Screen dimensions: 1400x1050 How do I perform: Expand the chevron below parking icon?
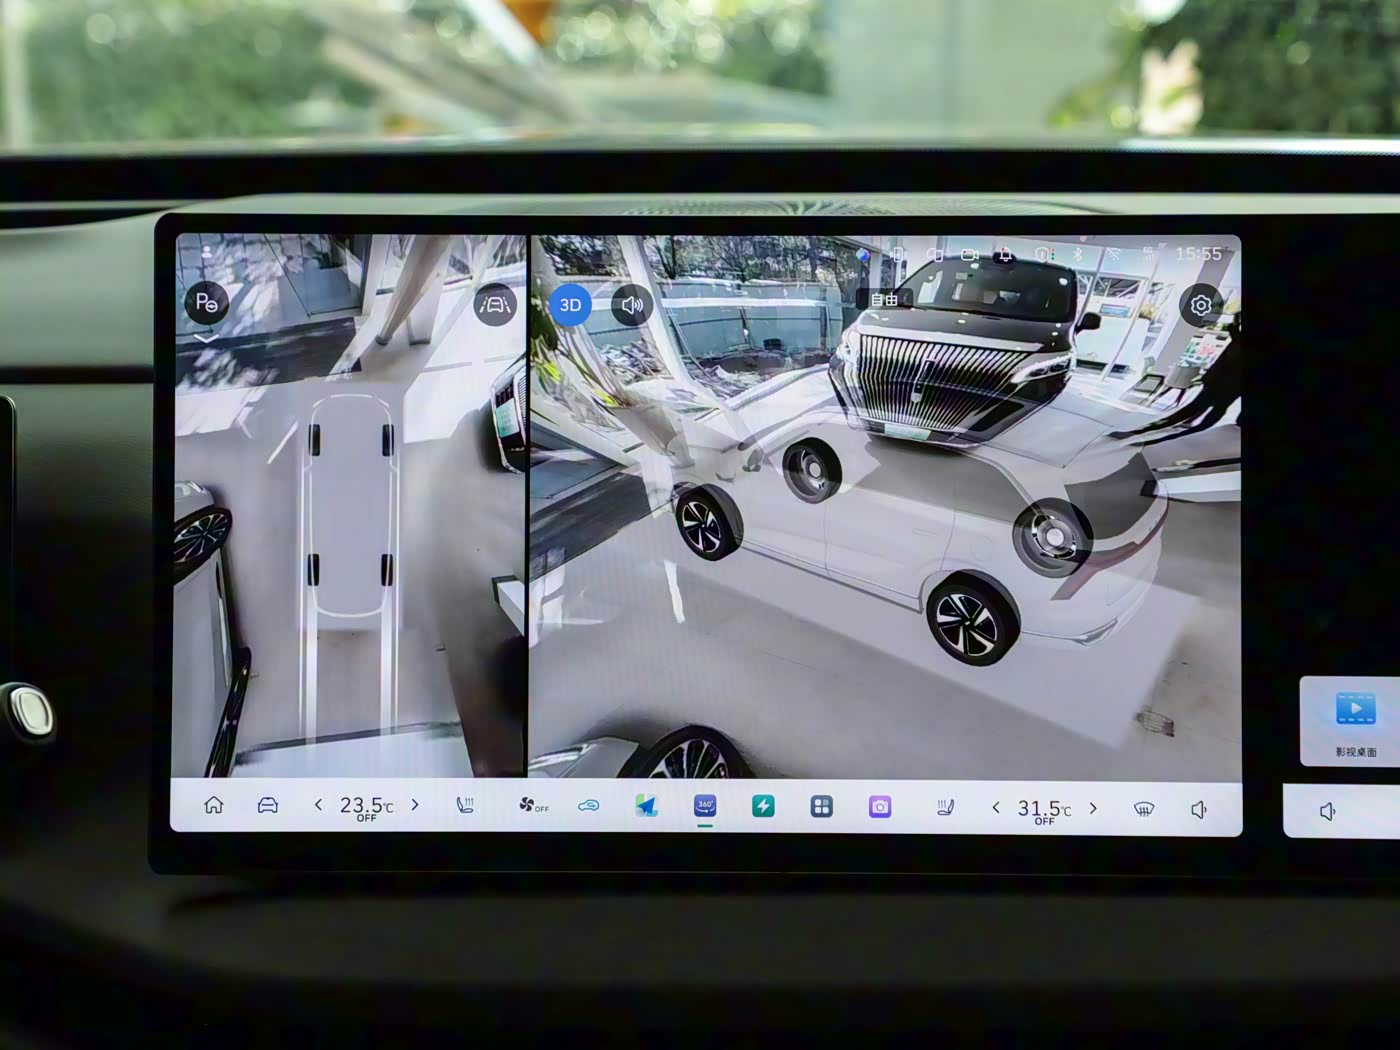[x=206, y=340]
